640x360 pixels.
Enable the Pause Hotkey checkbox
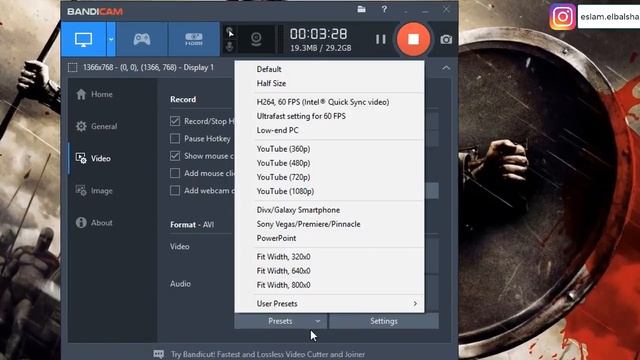click(x=175, y=138)
